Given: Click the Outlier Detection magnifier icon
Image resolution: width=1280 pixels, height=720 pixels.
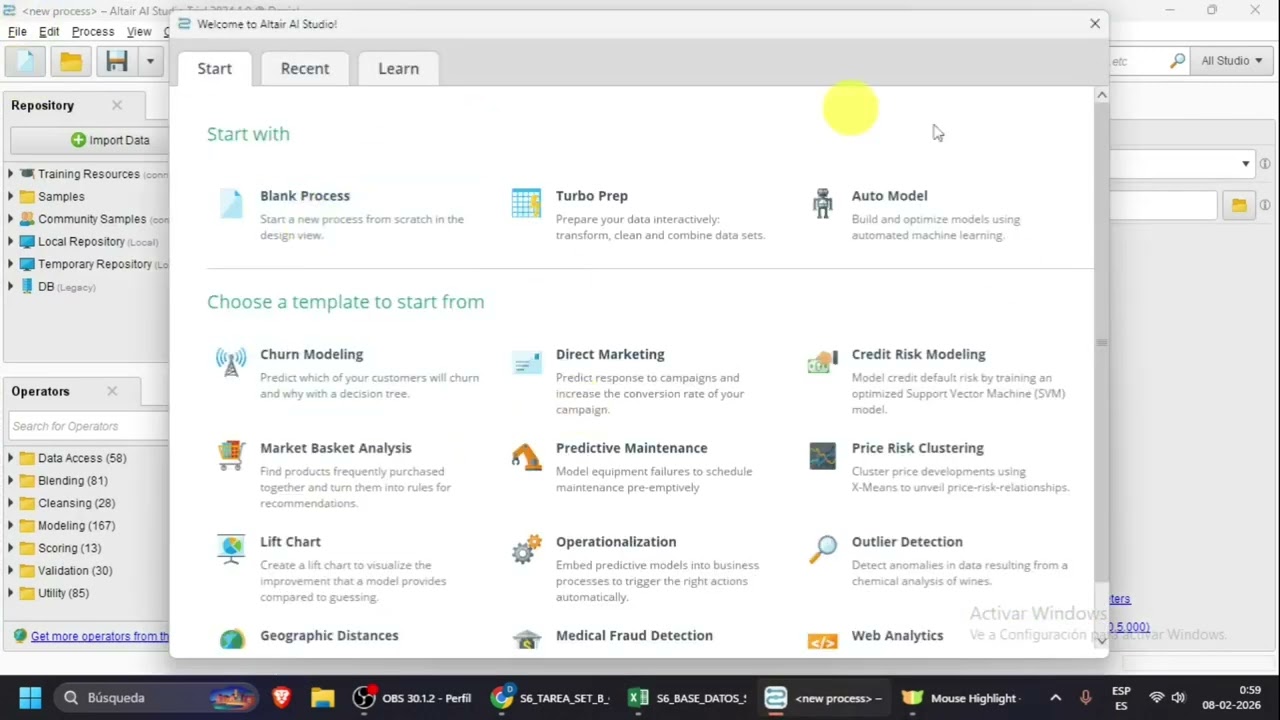Looking at the screenshot, I should [x=822, y=549].
